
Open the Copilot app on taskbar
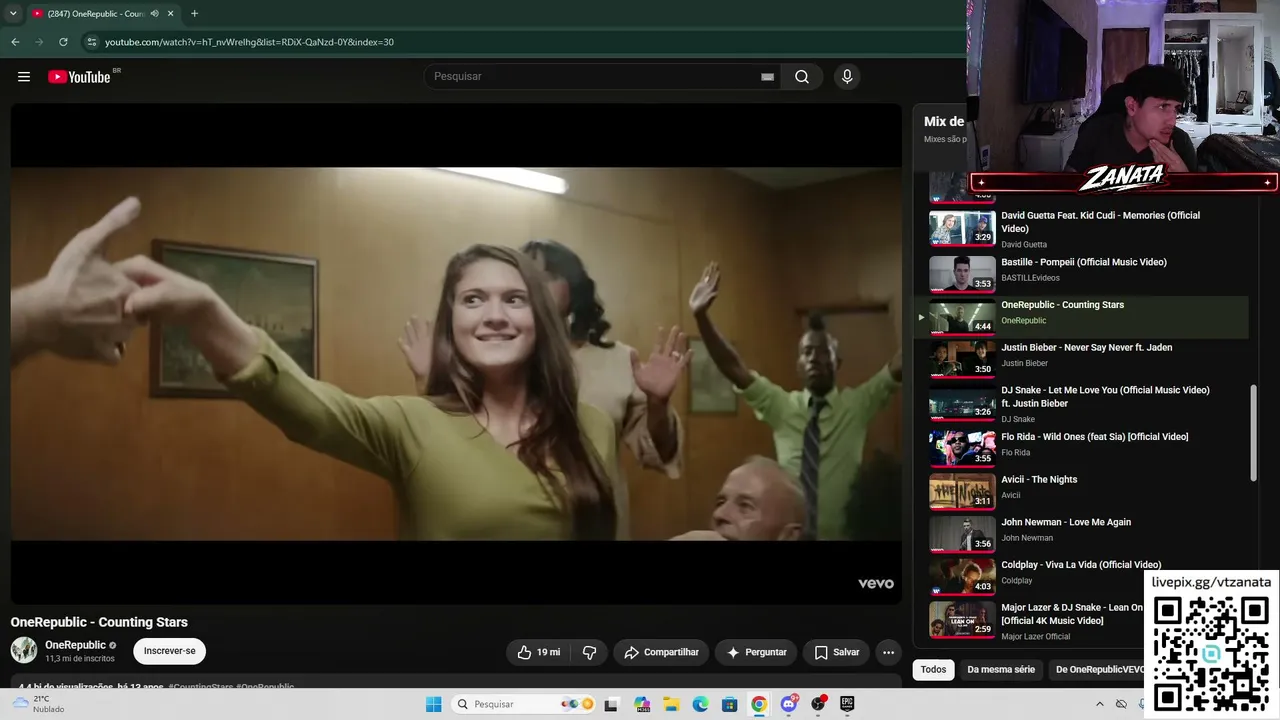[x=642, y=704]
